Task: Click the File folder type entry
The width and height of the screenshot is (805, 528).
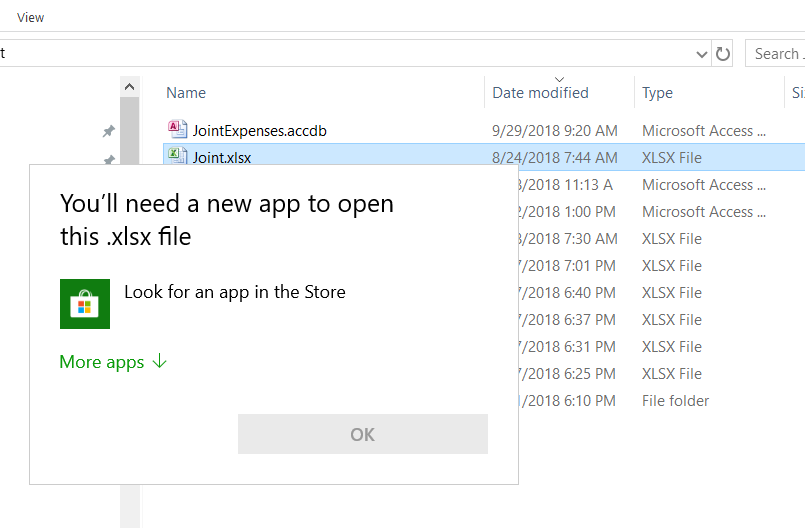Action: [675, 401]
